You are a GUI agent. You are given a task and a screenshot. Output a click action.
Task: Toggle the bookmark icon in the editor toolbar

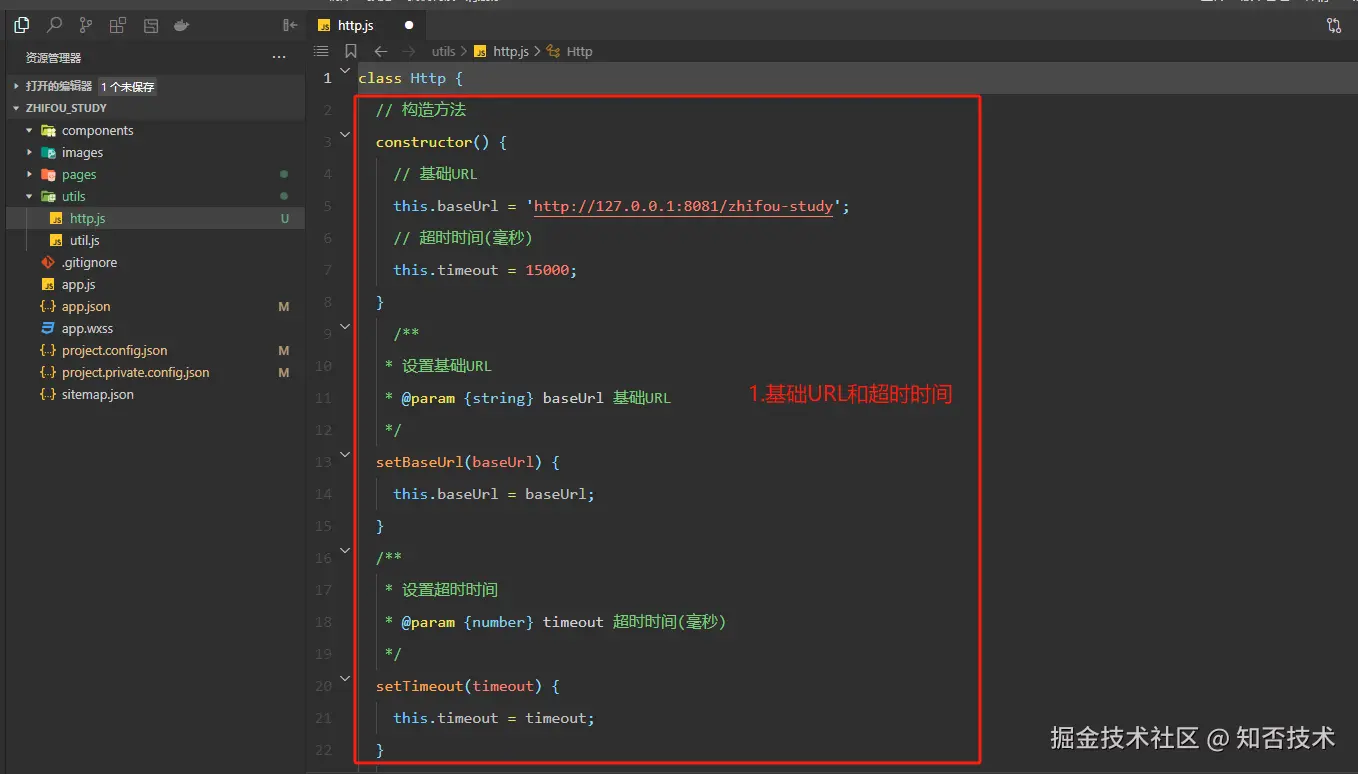350,51
